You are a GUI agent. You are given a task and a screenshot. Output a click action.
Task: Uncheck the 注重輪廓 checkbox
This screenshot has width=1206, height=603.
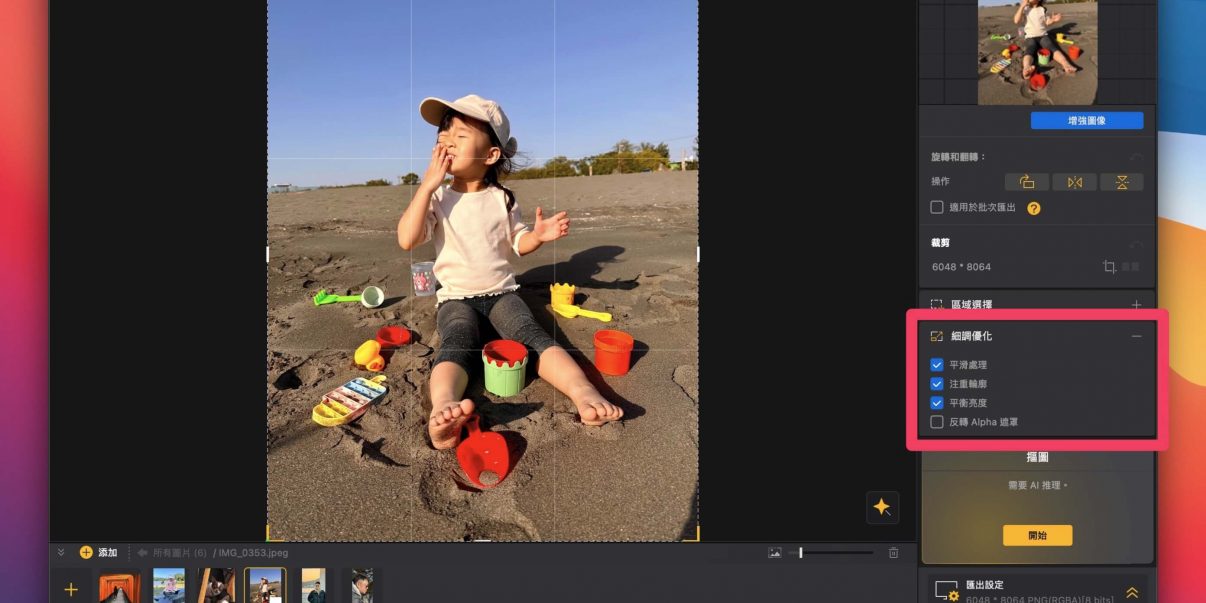[x=937, y=384]
